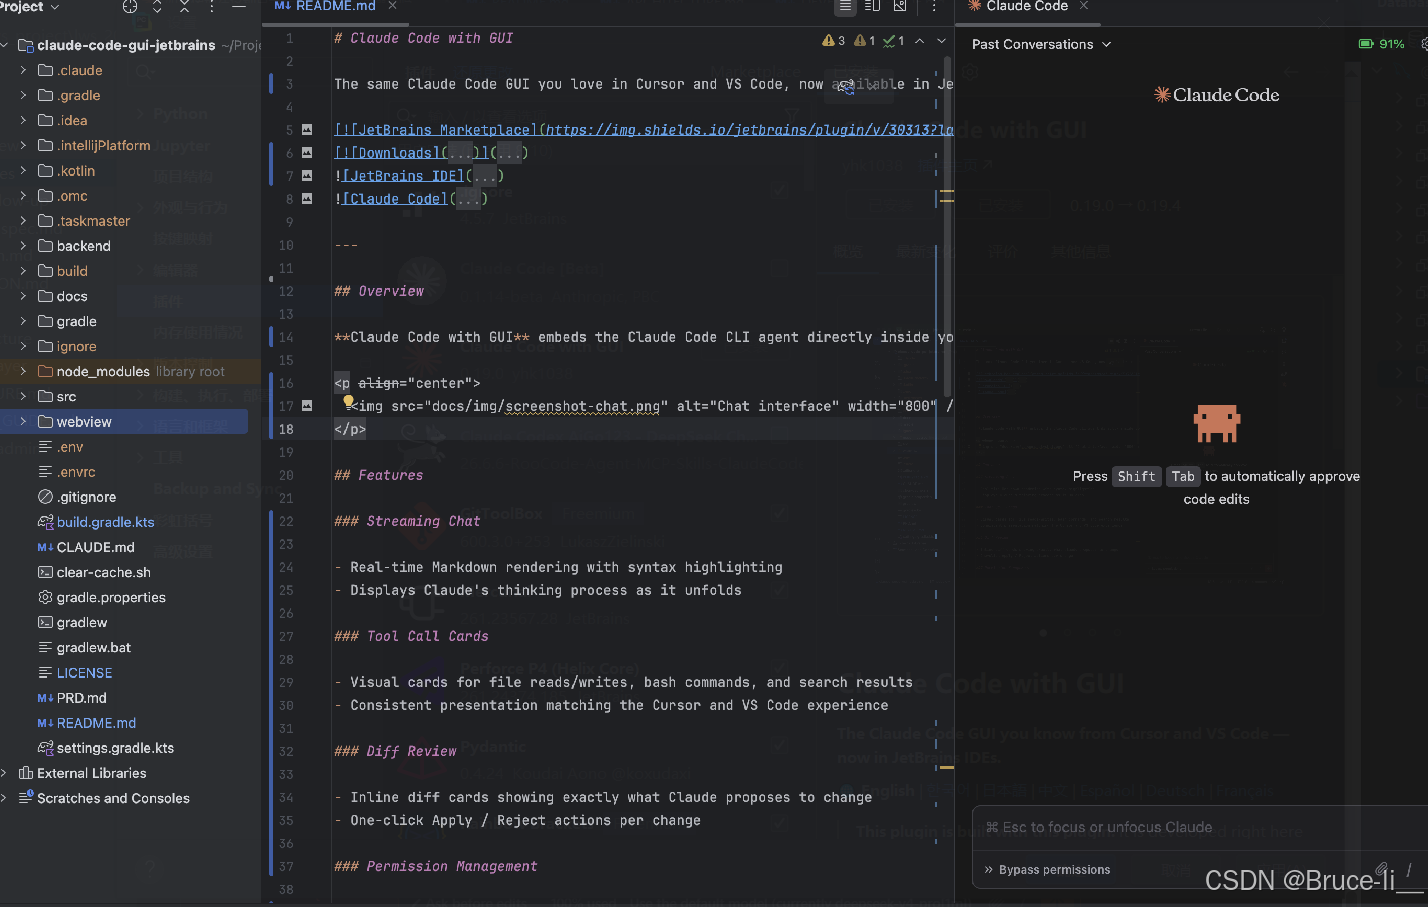Expand the .claude folder
Viewport: 1428px width, 907px height.
23,70
